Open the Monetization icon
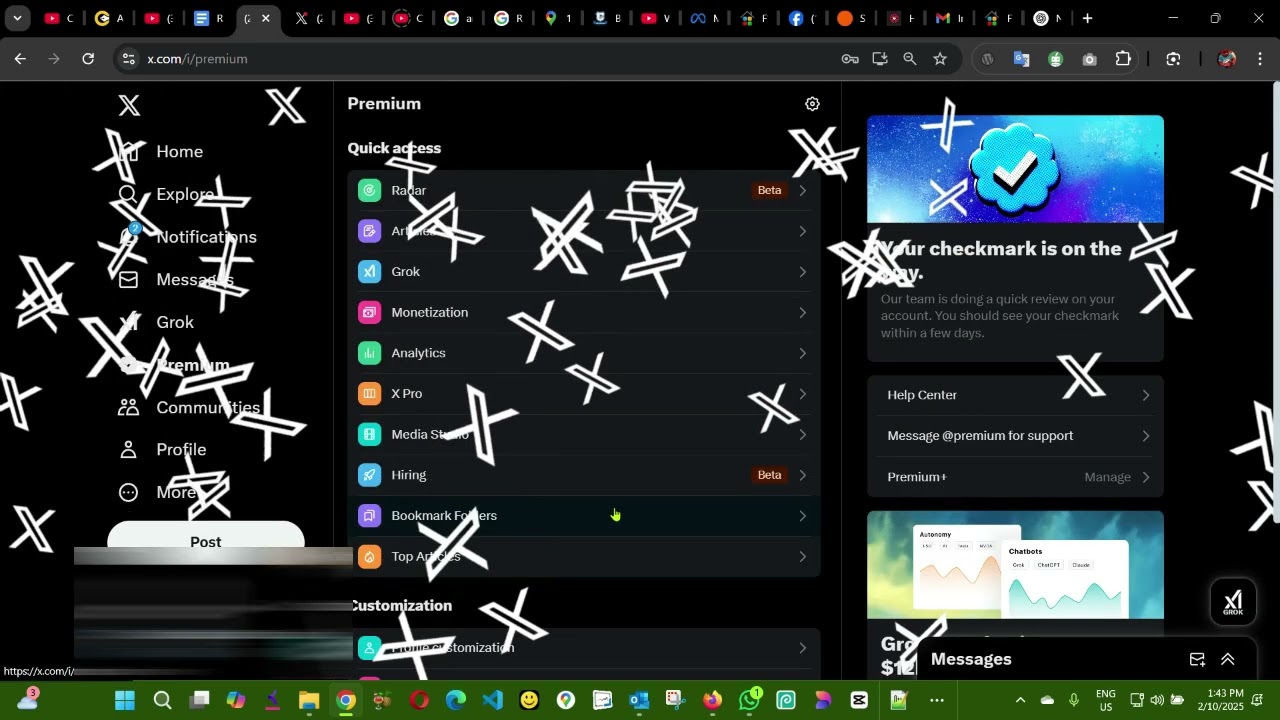The image size is (1280, 720). click(x=370, y=313)
